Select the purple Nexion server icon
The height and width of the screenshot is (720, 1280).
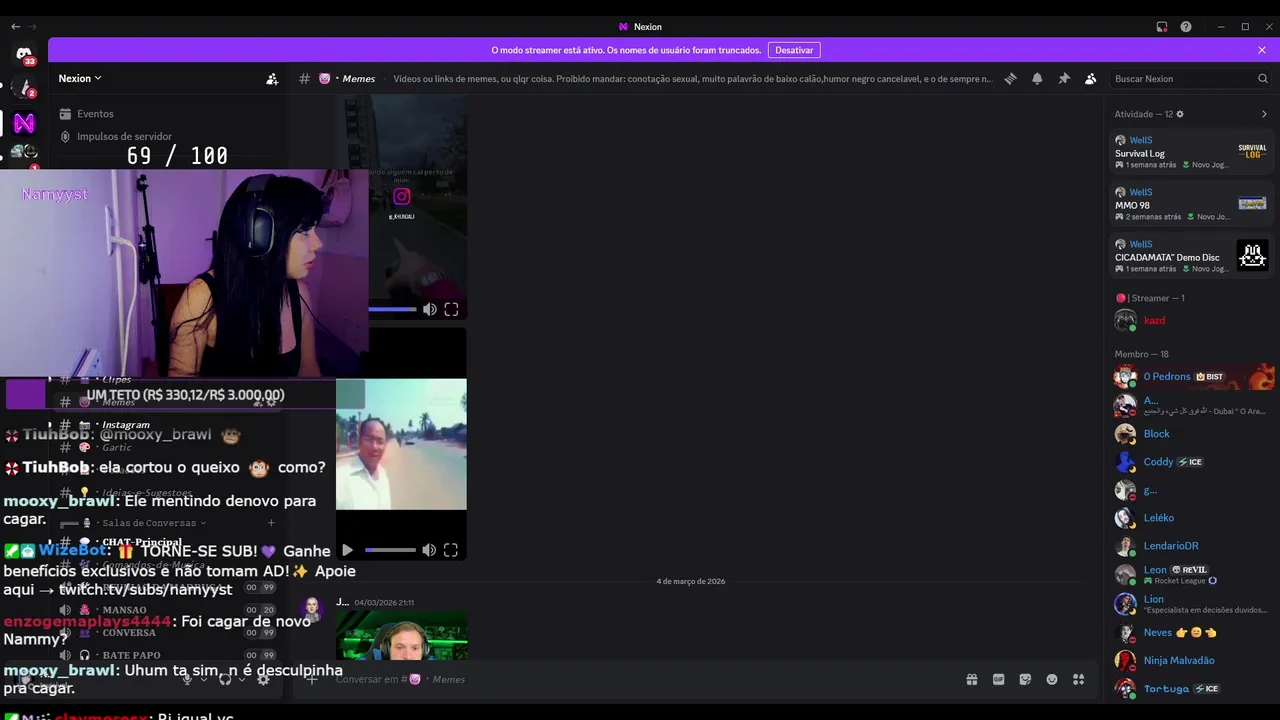pos(24,123)
